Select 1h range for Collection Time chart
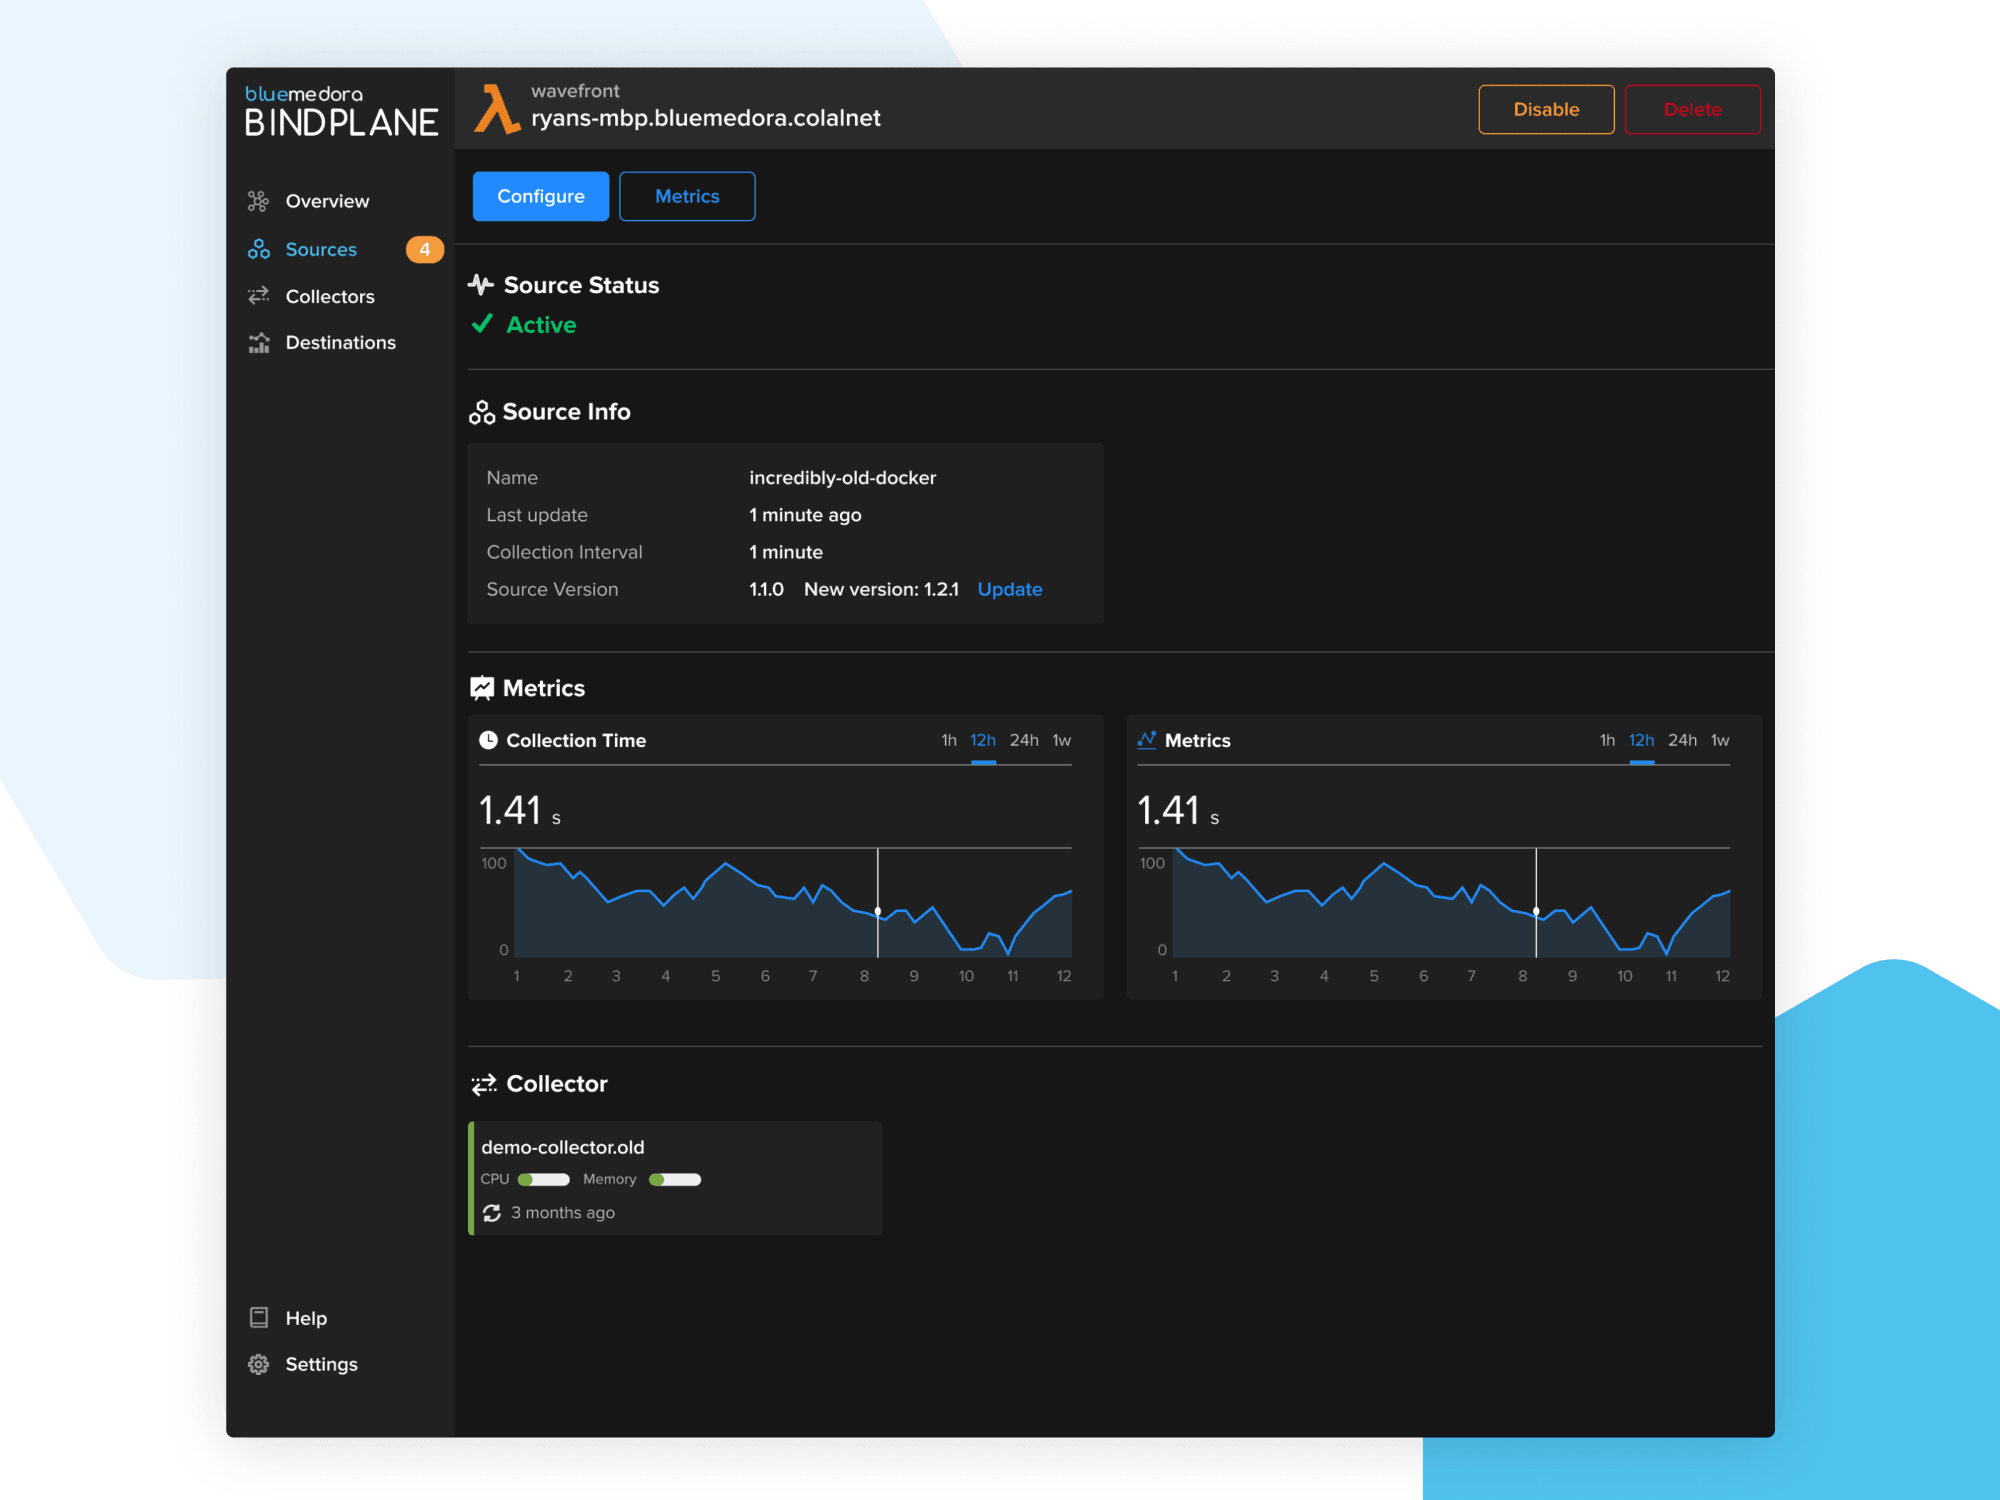This screenshot has height=1500, width=2000. (949, 740)
